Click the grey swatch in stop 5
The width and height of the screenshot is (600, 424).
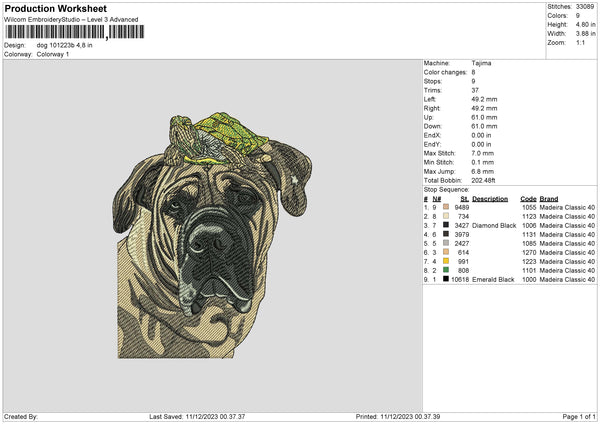pyautogui.click(x=446, y=243)
